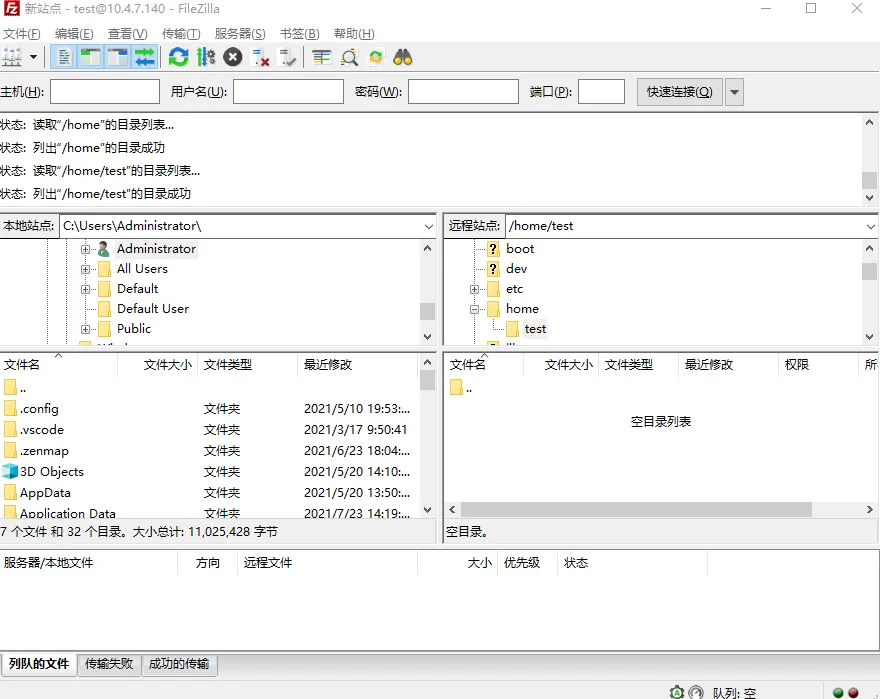Click remote list horizontal scrollbar thumb
This screenshot has width=880, height=699.
coord(636,510)
